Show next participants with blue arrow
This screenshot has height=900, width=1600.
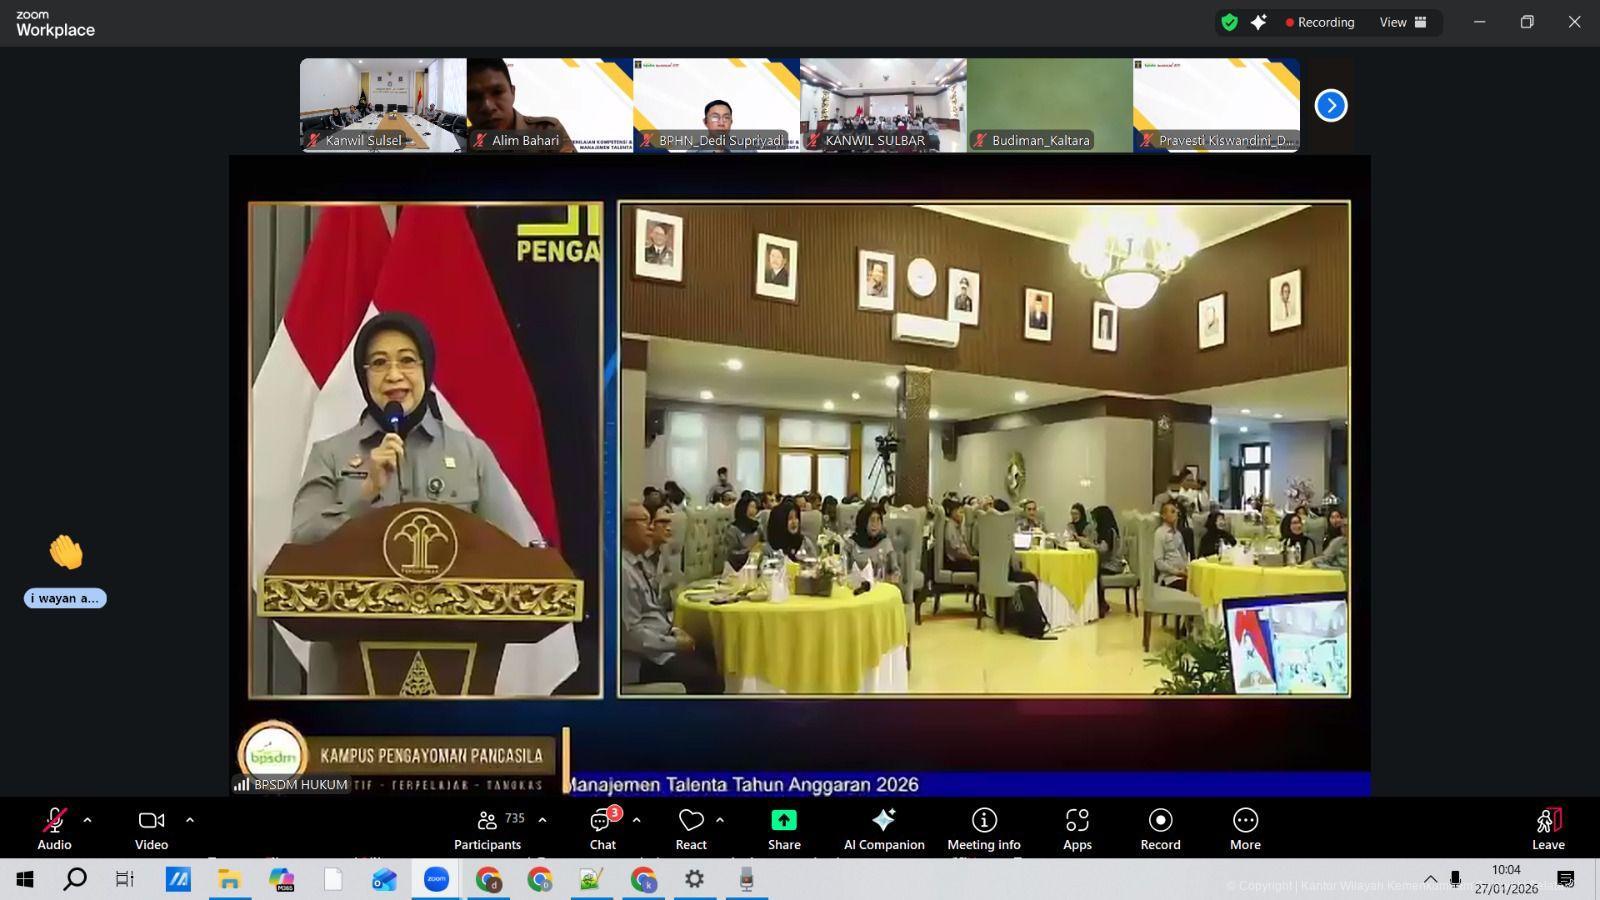(x=1331, y=105)
